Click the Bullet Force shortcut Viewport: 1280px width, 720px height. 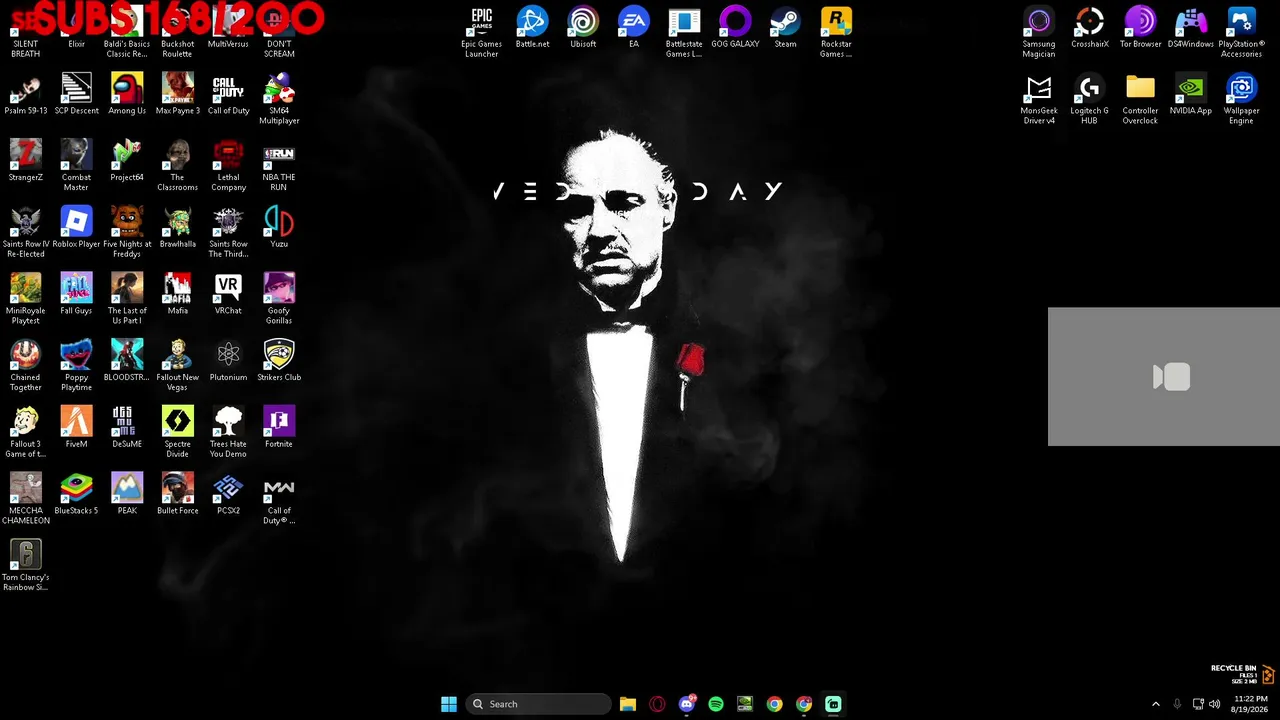(178, 495)
